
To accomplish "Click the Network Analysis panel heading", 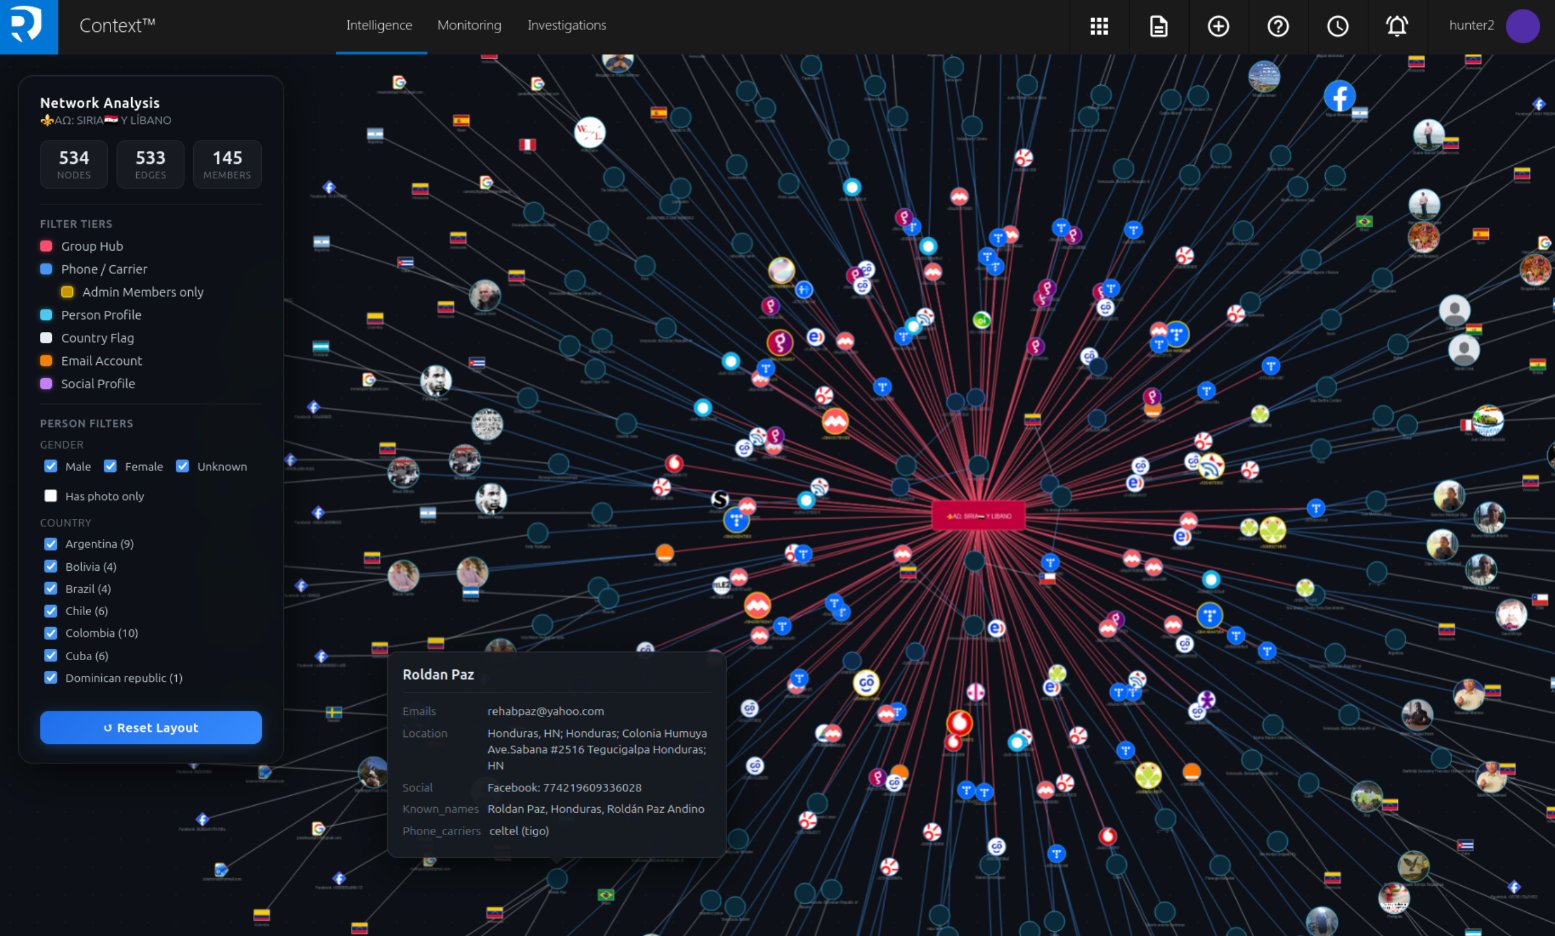I will pyautogui.click(x=100, y=103).
